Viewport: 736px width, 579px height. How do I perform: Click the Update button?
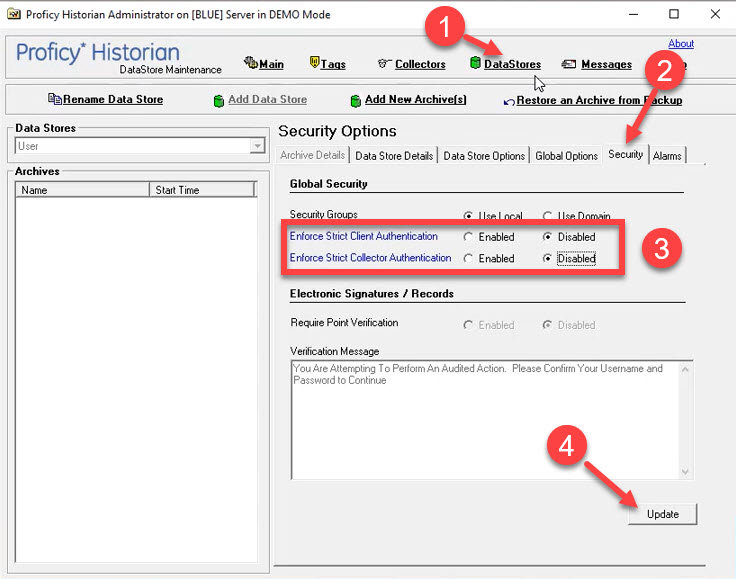[x=662, y=514]
